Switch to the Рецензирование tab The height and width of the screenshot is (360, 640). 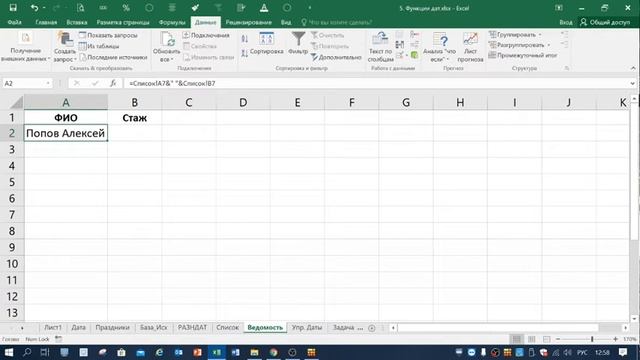coord(249,22)
